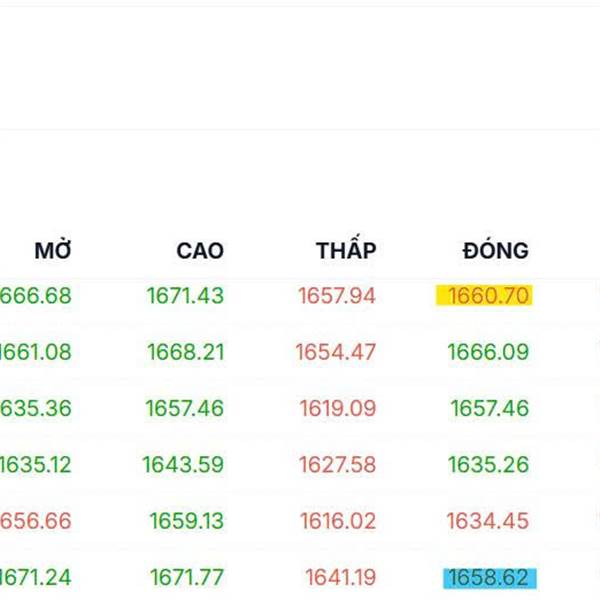Select the ĐÓNG column header

click(x=495, y=250)
